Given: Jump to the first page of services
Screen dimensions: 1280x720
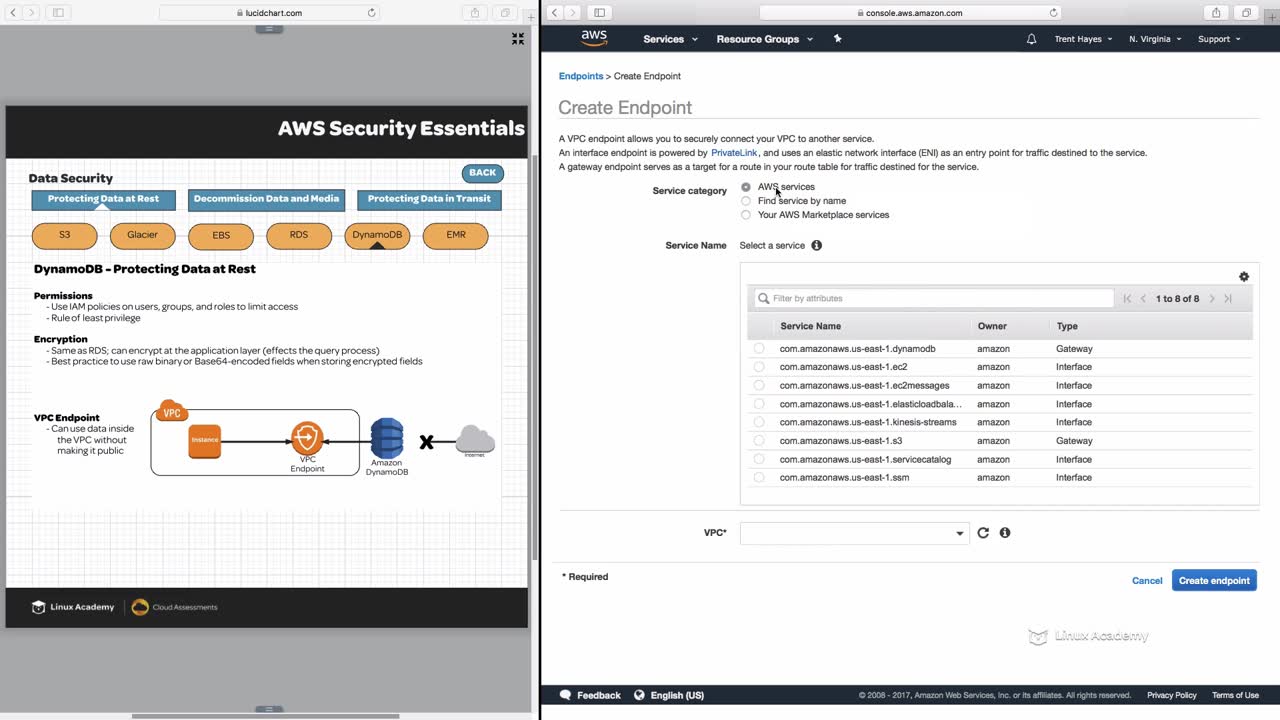Looking at the screenshot, I should tap(1128, 299).
